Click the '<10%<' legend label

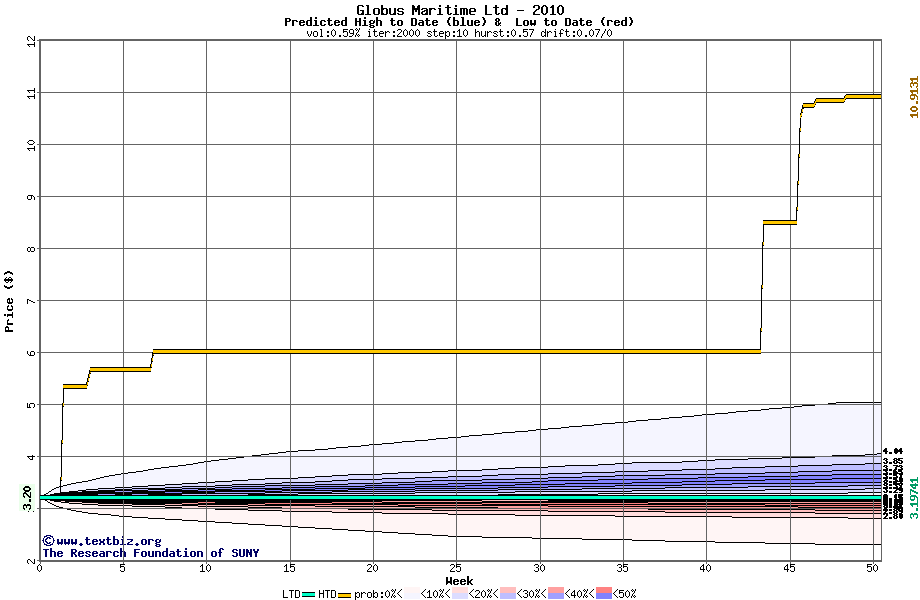[x=435, y=594]
